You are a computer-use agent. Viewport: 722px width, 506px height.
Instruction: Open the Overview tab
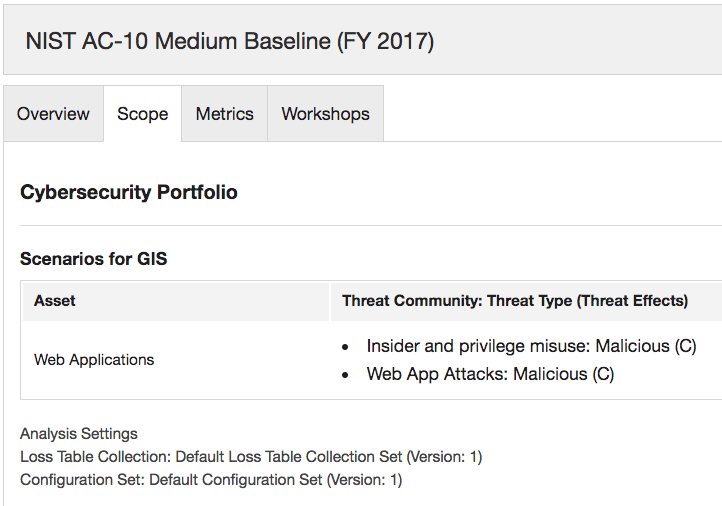[53, 114]
